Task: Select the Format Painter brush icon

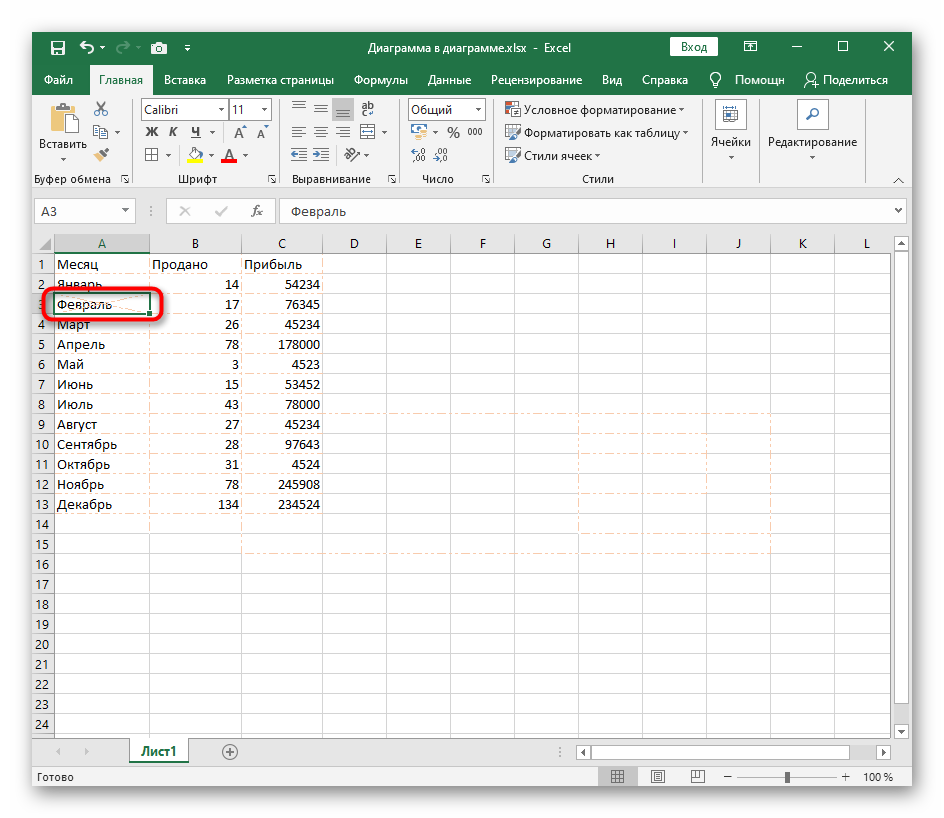Action: 101,155
